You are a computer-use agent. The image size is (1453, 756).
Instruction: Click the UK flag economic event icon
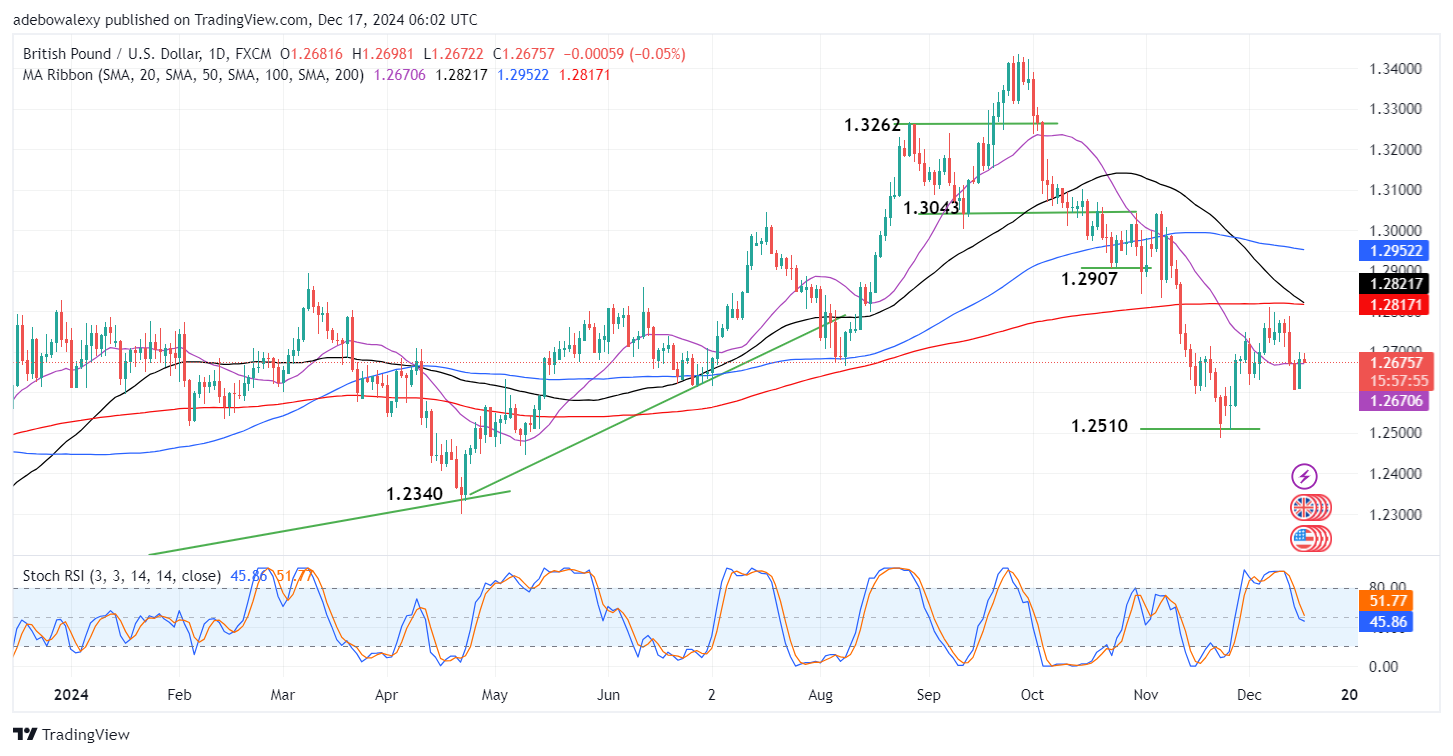pos(1303,507)
